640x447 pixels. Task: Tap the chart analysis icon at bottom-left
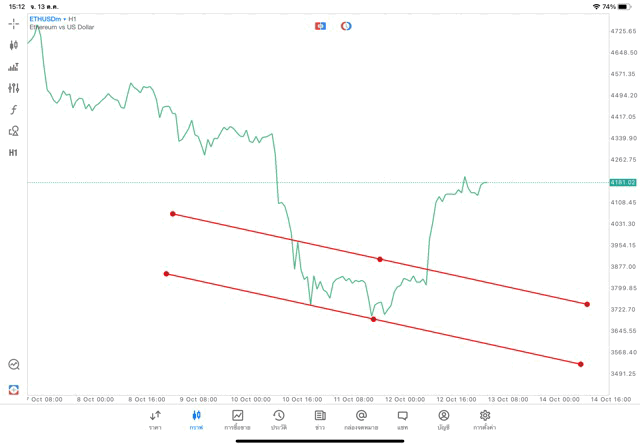(13, 365)
